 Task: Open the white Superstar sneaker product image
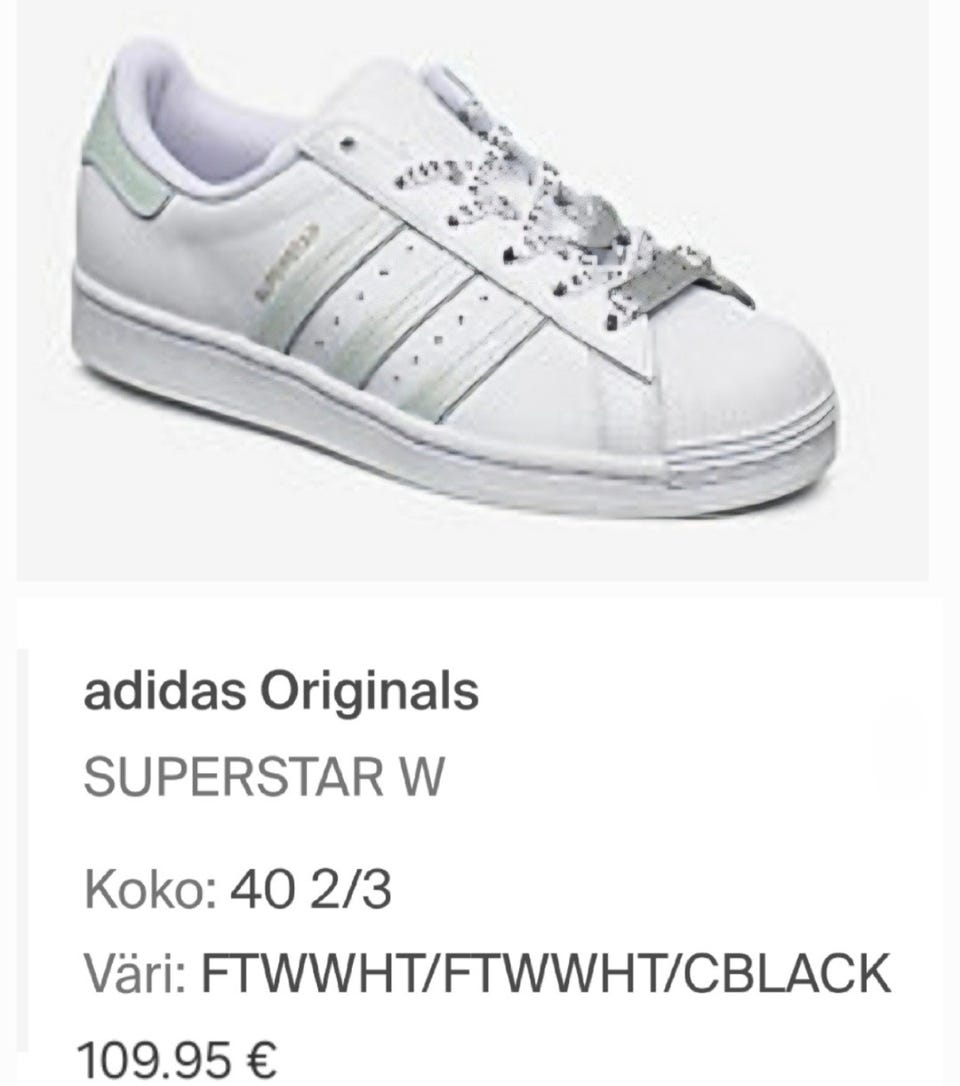click(x=472, y=290)
